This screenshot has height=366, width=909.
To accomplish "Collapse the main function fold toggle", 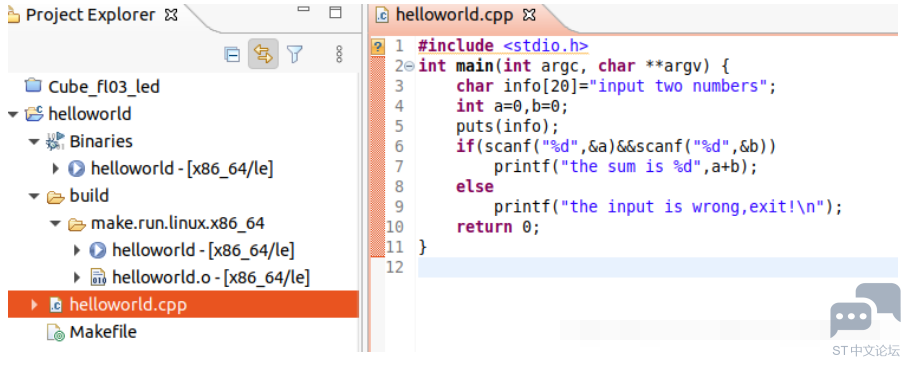I will pos(409,67).
